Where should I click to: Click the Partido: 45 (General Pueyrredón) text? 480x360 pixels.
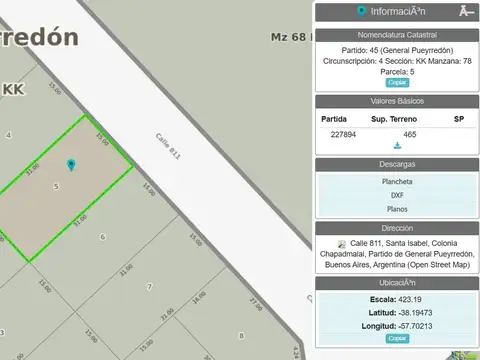pos(397,50)
